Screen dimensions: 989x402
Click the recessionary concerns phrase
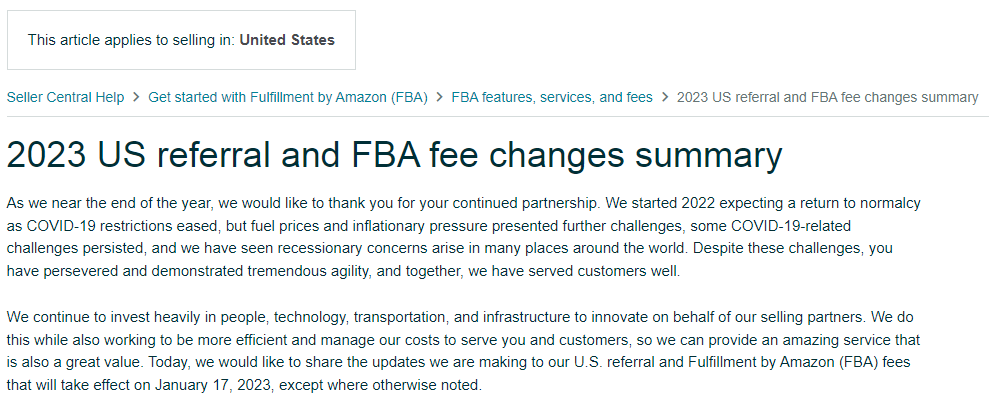(x=377, y=247)
